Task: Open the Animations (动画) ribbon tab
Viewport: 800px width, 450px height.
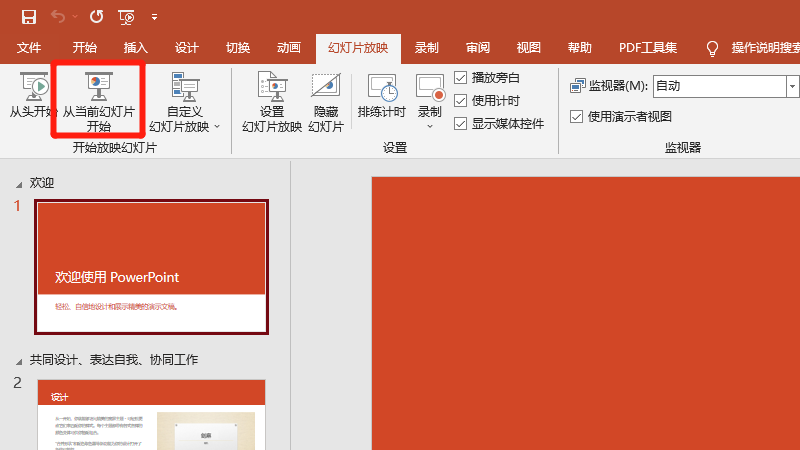Action: (x=288, y=48)
